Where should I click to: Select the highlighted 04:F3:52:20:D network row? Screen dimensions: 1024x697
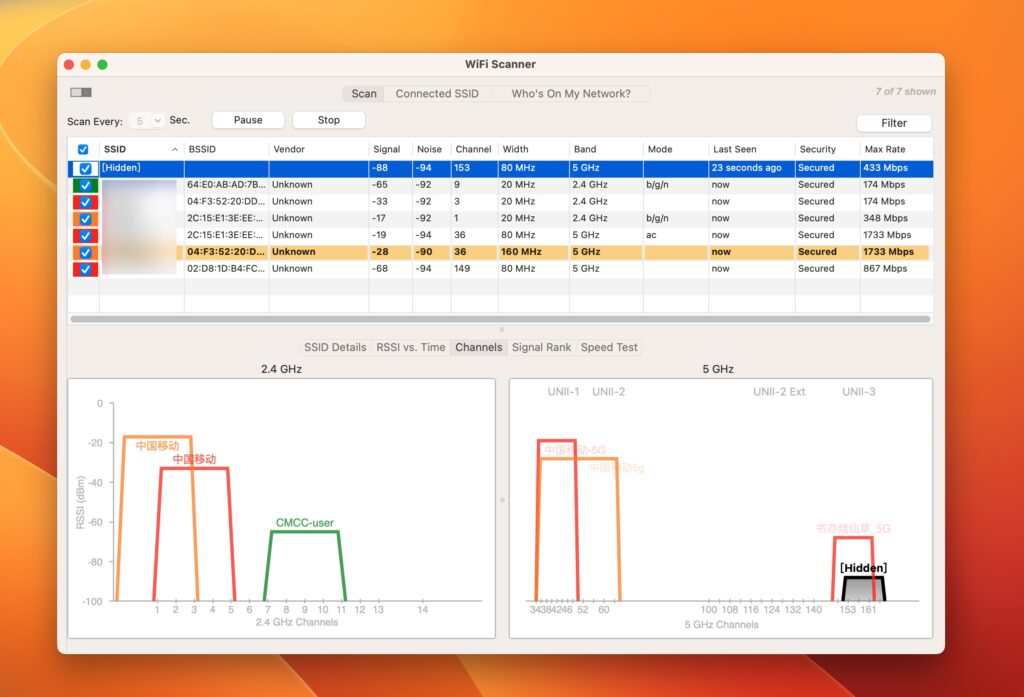(x=400, y=251)
